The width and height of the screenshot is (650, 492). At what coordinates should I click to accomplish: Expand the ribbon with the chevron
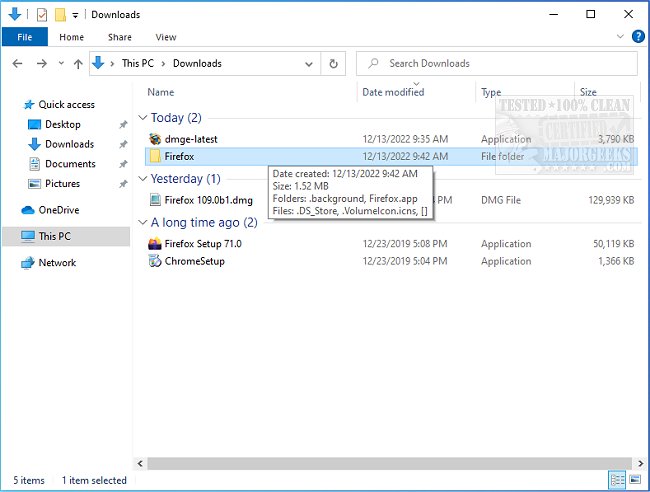coord(620,36)
